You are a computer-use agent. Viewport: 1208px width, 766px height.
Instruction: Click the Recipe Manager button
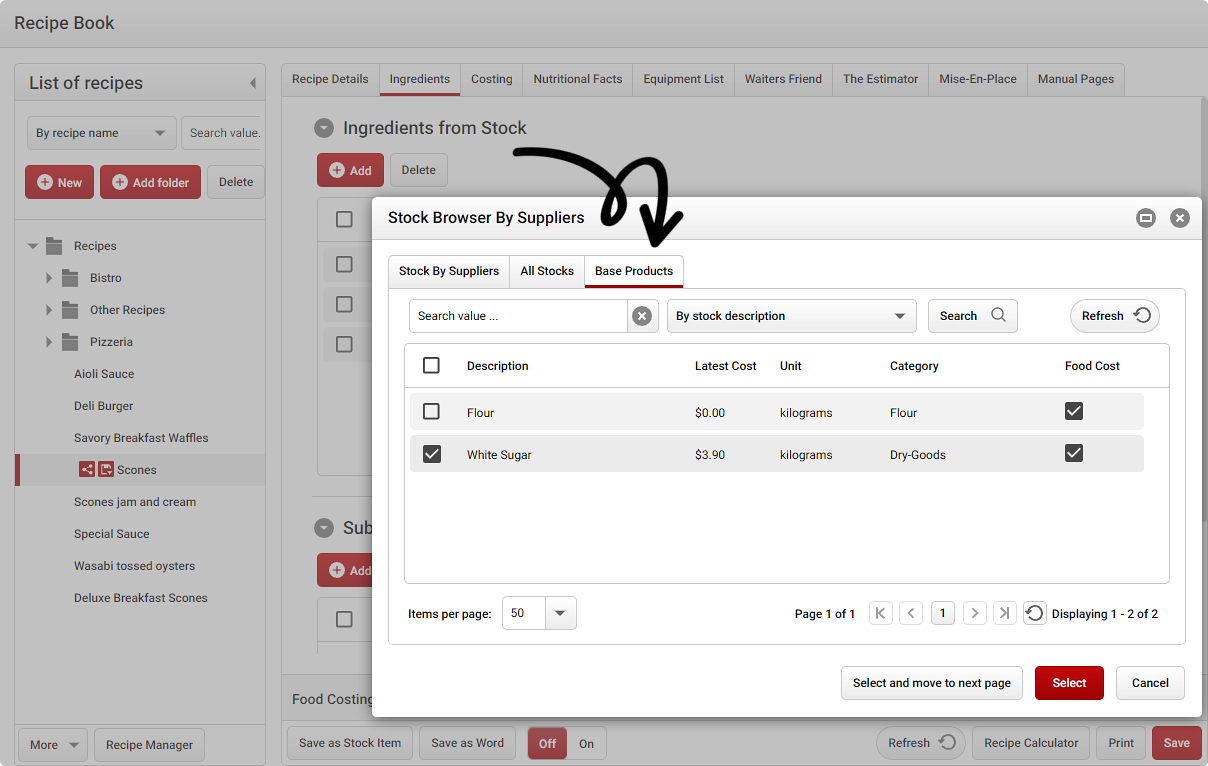pos(150,745)
